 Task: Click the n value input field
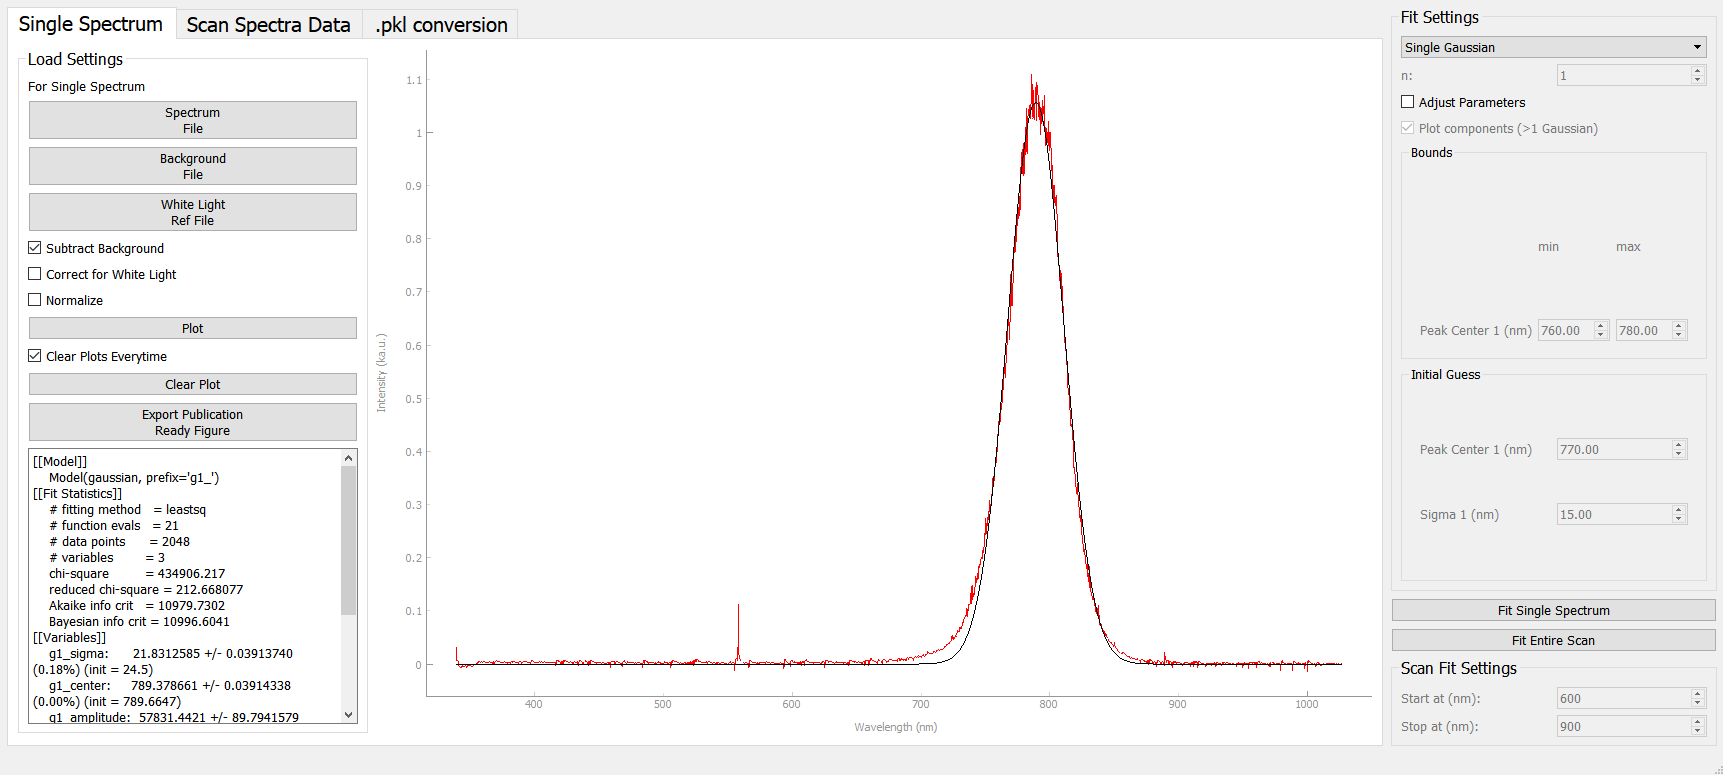1623,75
